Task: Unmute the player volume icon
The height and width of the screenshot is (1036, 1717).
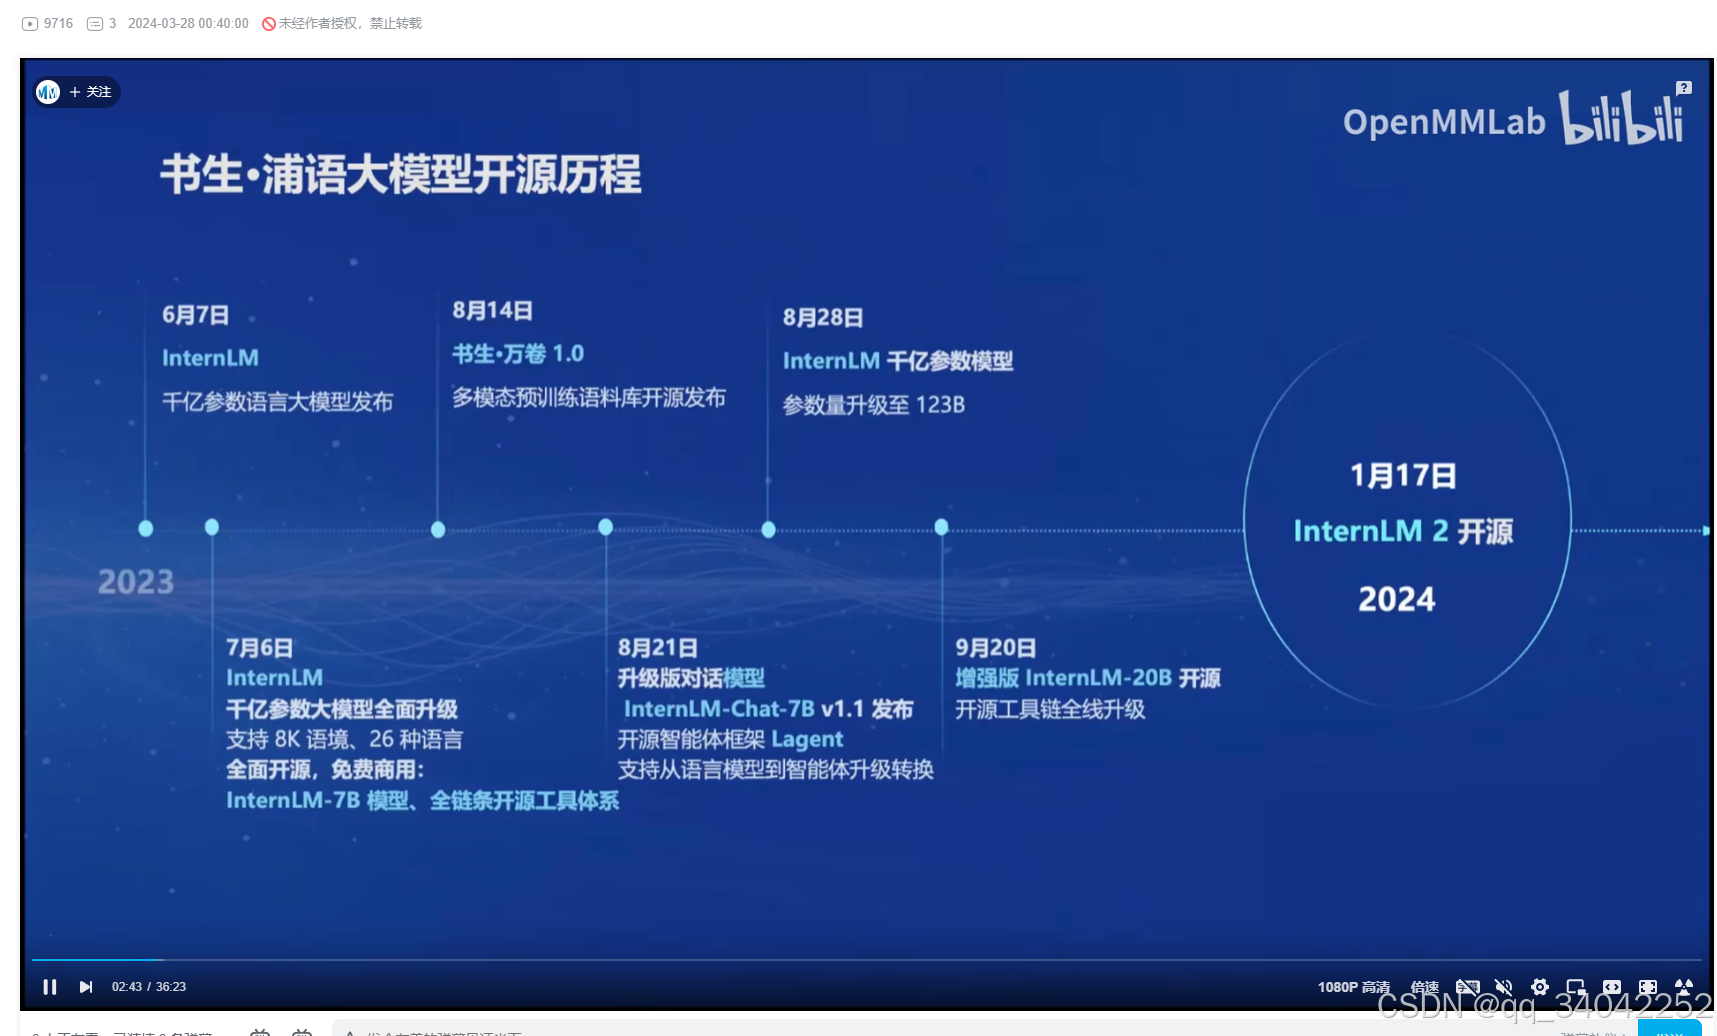Action: (1503, 987)
